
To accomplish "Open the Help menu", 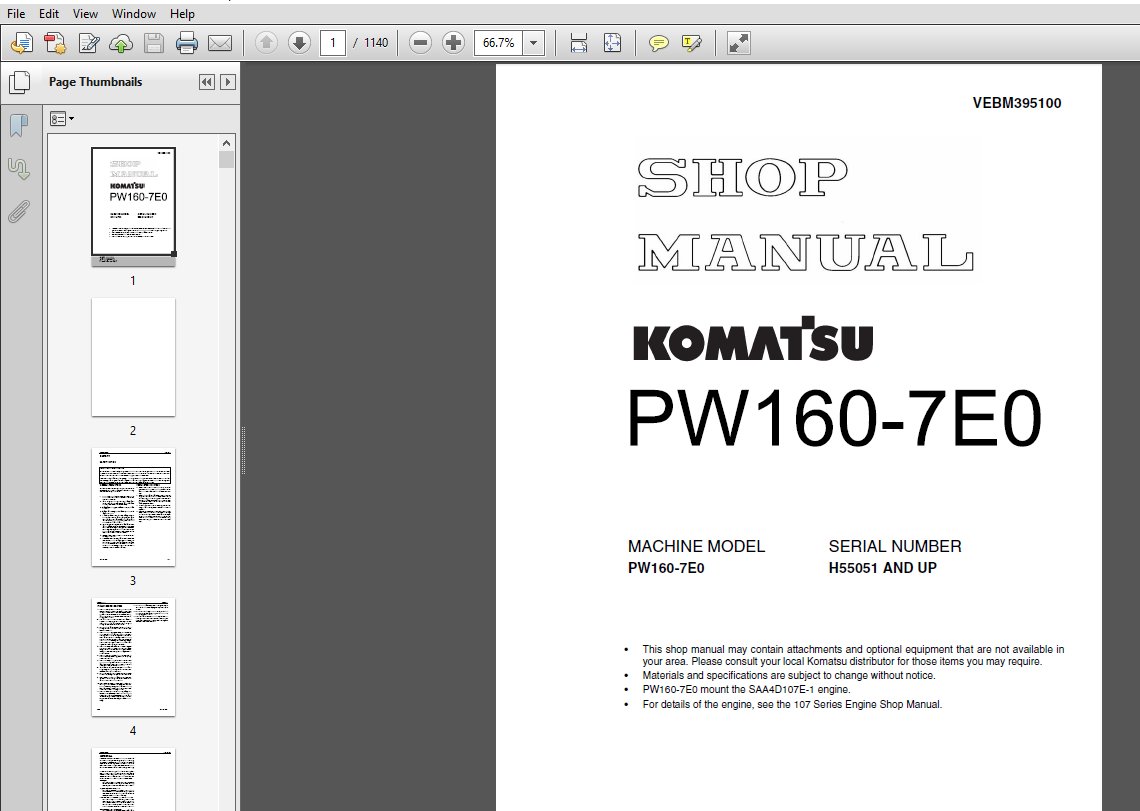I will tap(182, 14).
